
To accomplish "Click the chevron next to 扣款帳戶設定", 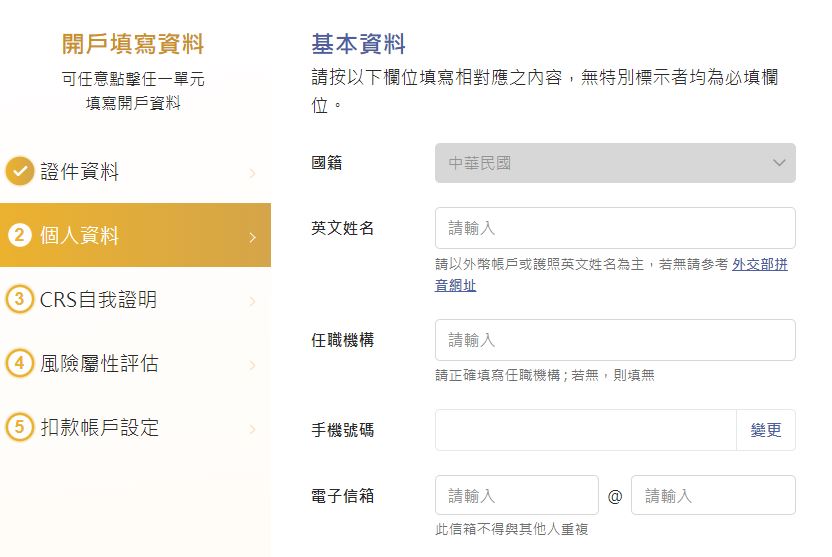I will (252, 429).
